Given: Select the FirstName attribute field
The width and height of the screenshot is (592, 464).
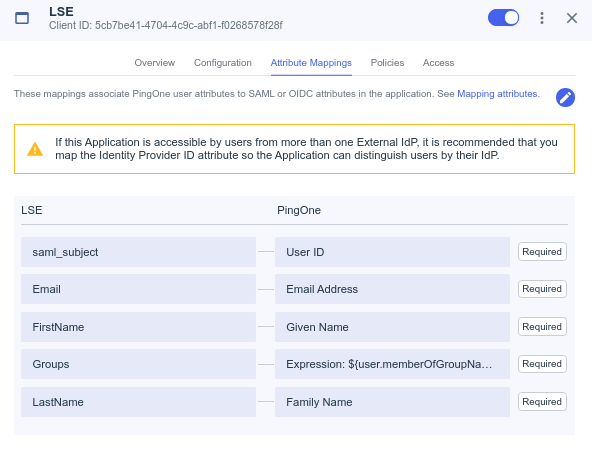Looking at the screenshot, I should (139, 327).
